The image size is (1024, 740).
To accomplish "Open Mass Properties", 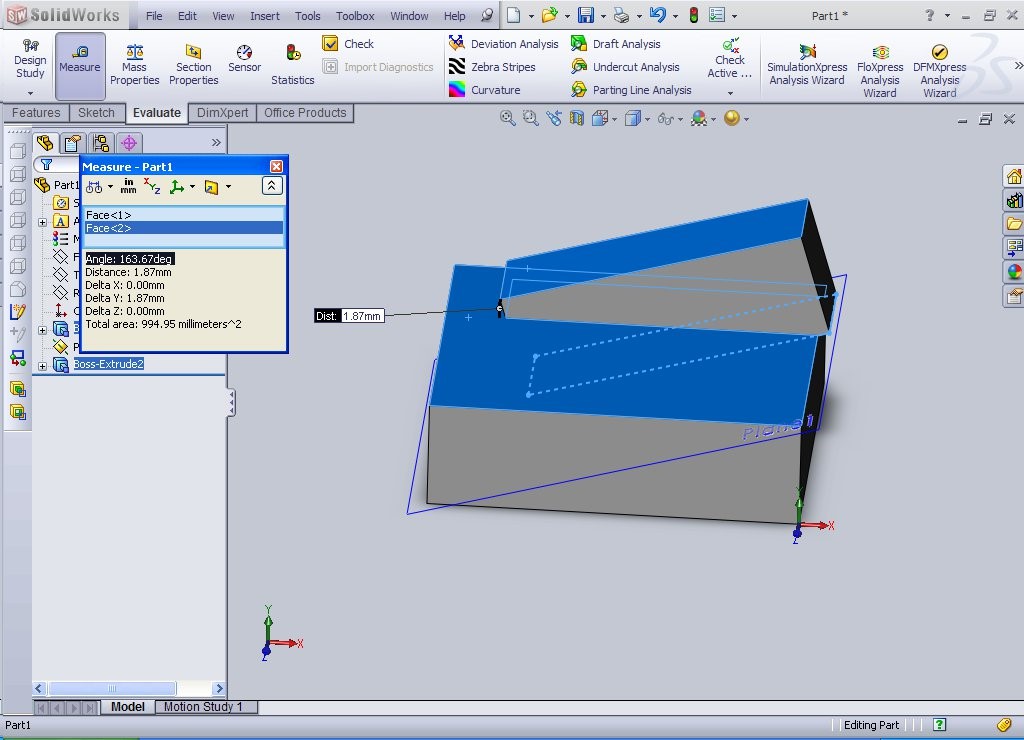I will pyautogui.click(x=135, y=65).
